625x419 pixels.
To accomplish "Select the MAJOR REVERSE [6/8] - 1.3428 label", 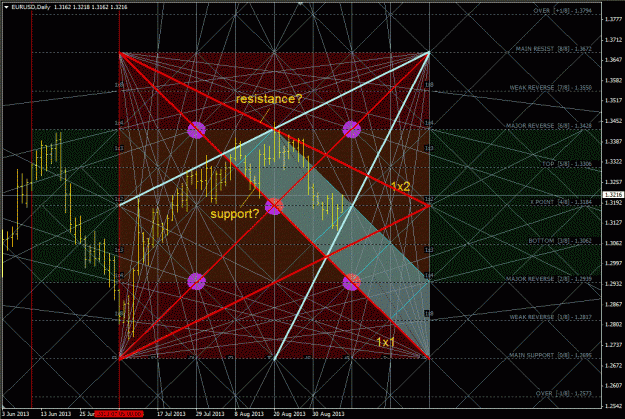I will [x=549, y=126].
